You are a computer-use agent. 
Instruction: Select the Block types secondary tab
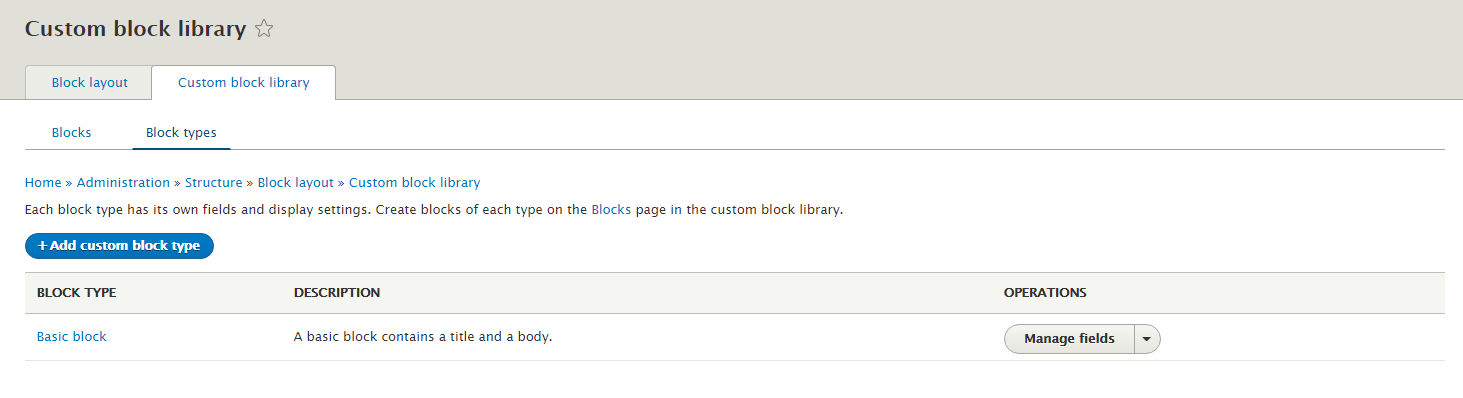click(181, 132)
